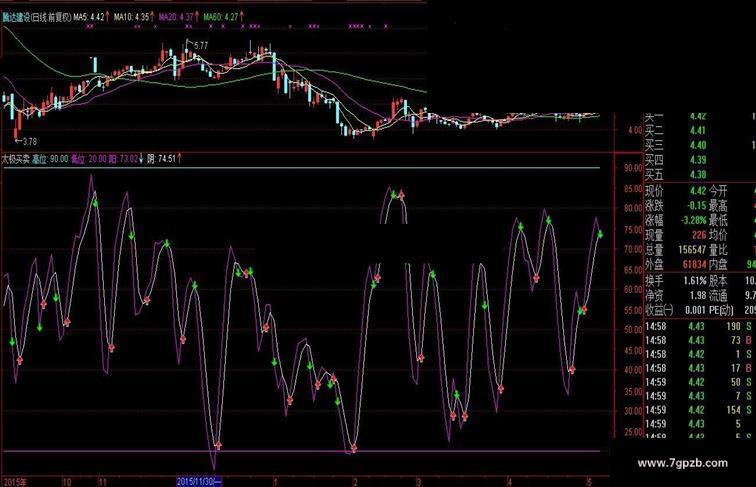Screen dimensions: 756x487
Task: Select the 买四 bid row at 4.39
Action: click(x=700, y=160)
